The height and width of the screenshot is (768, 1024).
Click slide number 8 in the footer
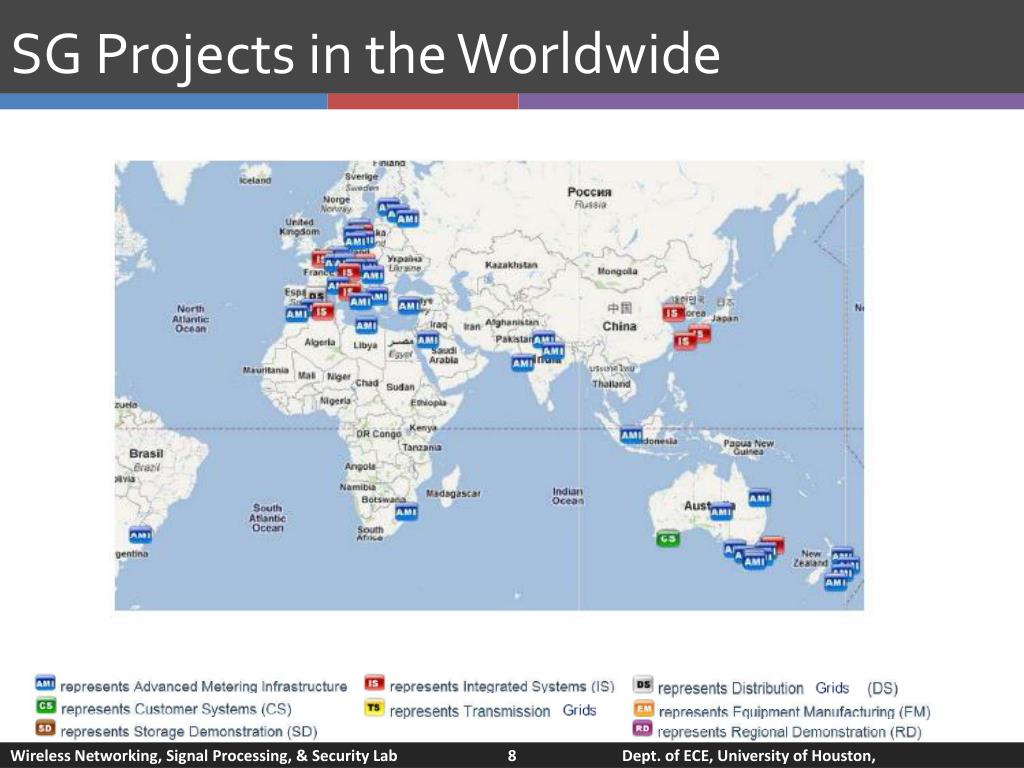pyautogui.click(x=512, y=756)
